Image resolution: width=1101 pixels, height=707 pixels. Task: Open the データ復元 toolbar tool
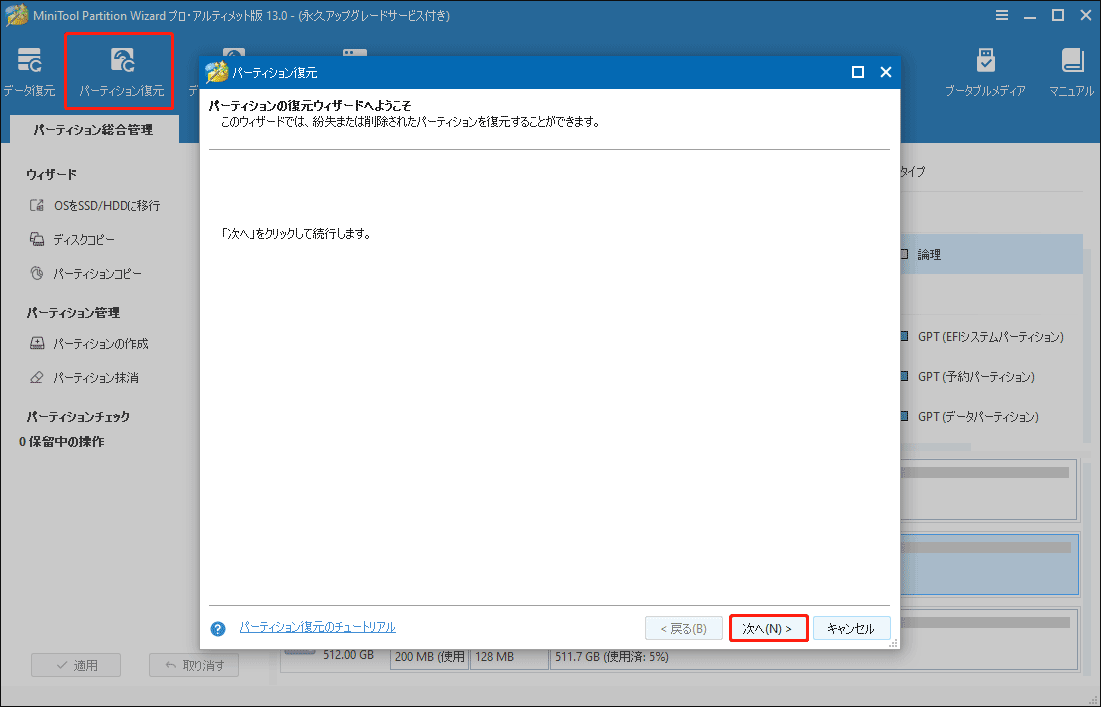click(x=29, y=72)
